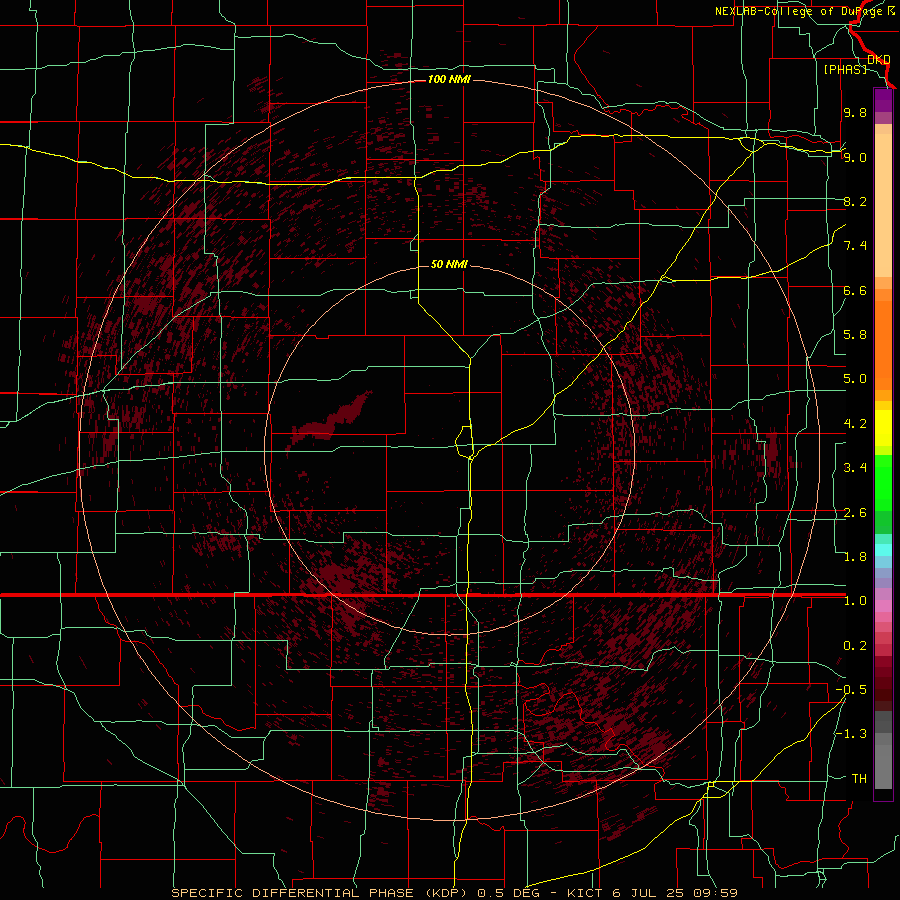Viewport: 900px width, 900px height.
Task: Select the pink segment of the color bar
Action: point(883,606)
